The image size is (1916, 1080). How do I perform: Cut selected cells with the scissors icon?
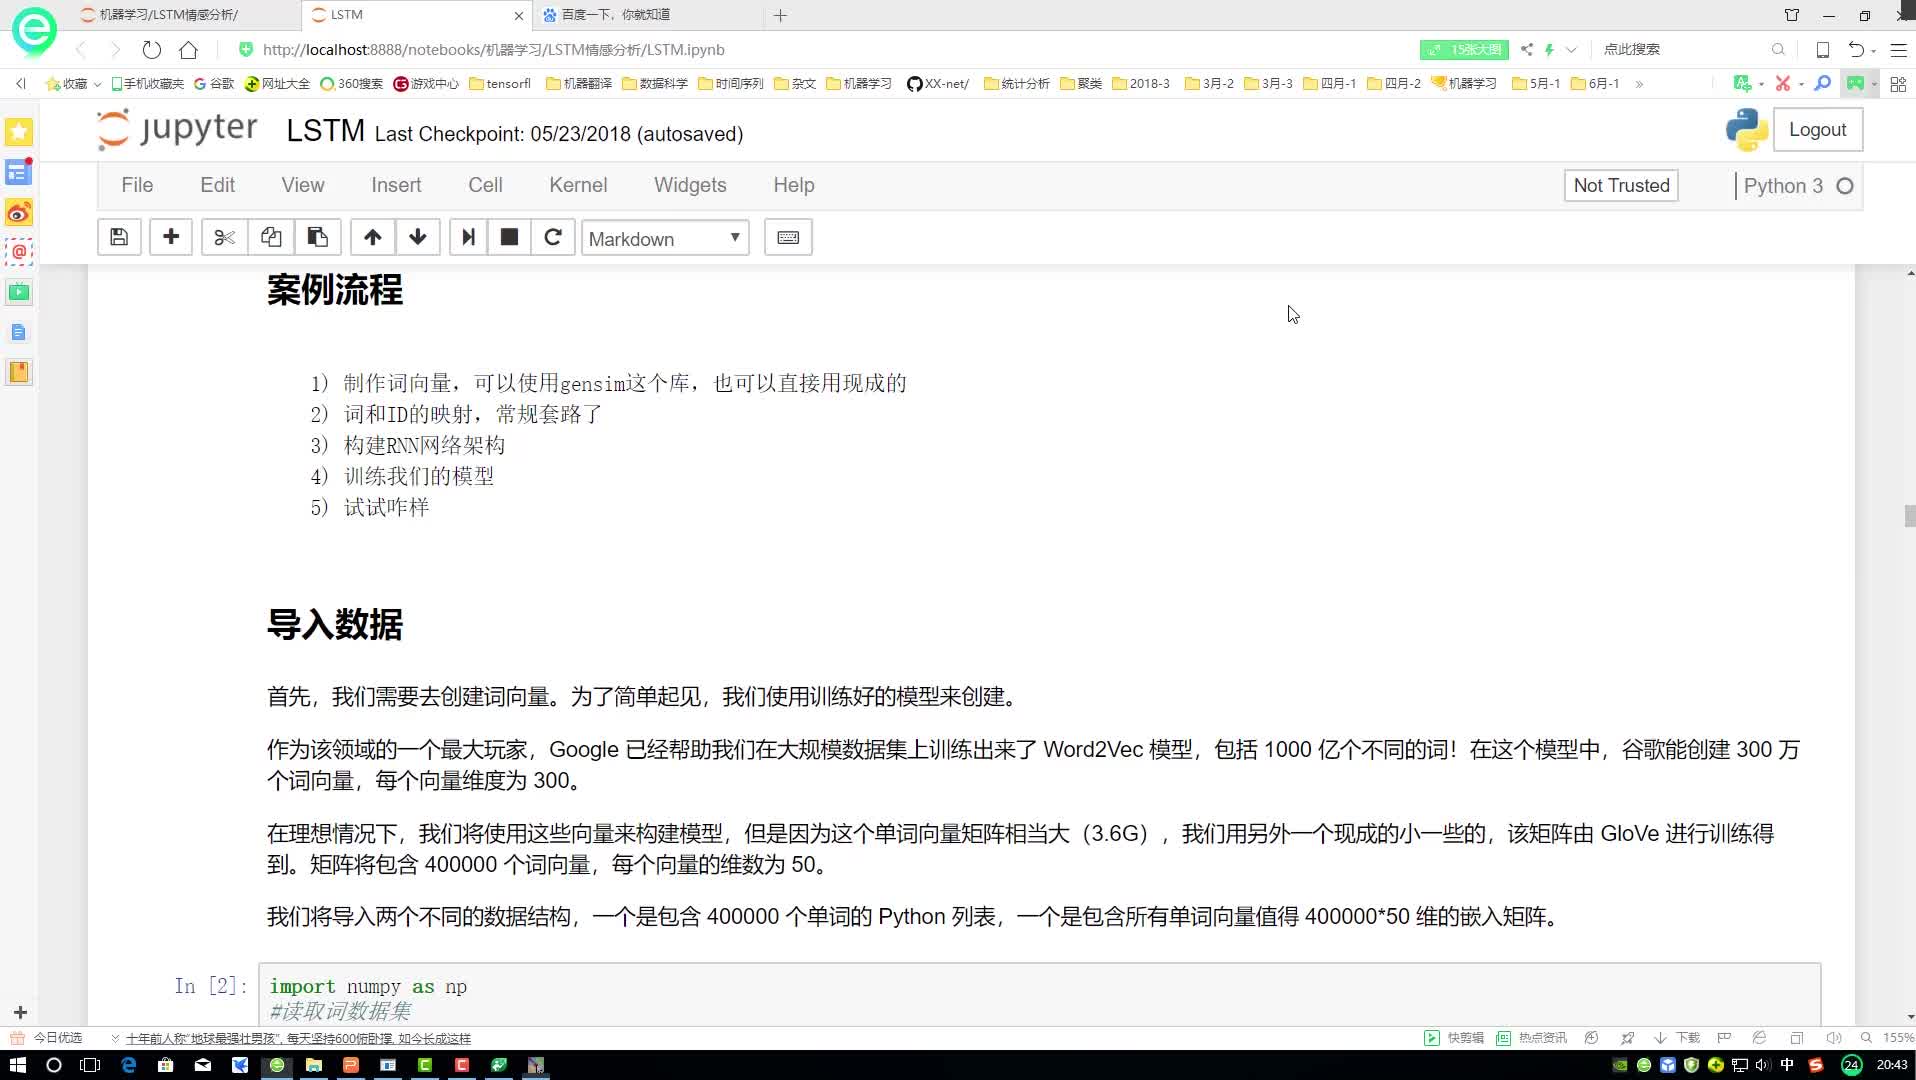click(224, 237)
